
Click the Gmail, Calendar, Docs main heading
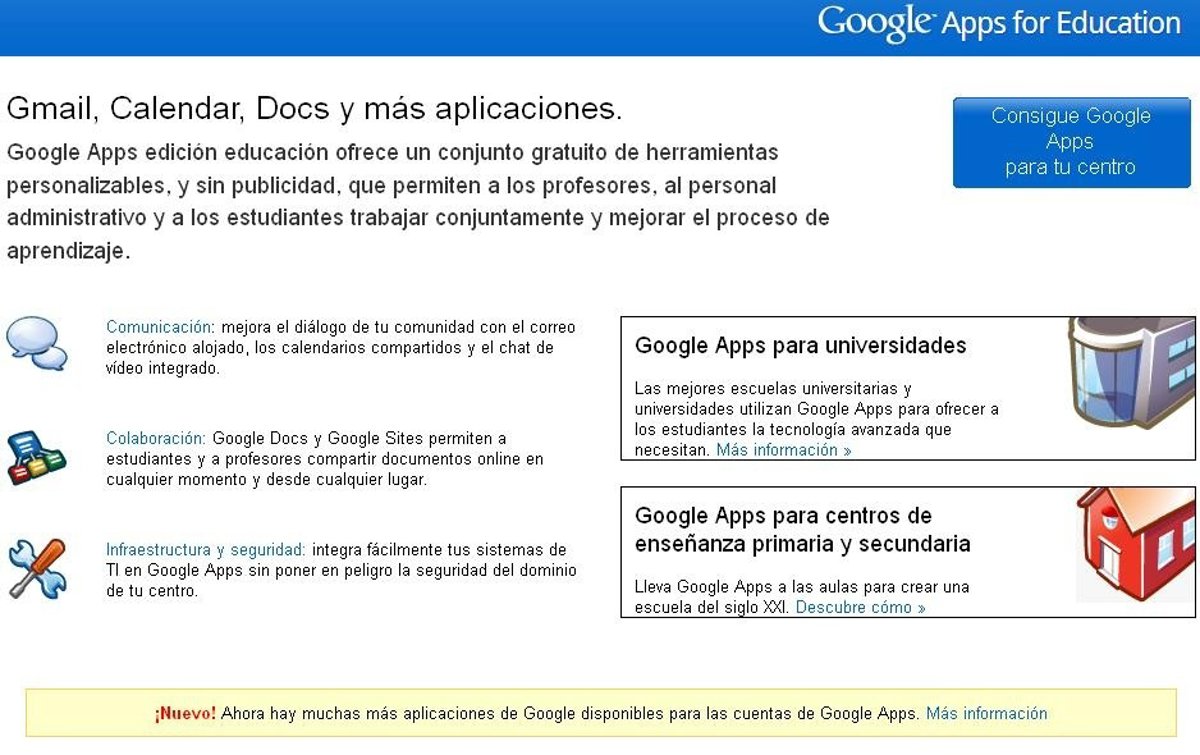coord(314,109)
